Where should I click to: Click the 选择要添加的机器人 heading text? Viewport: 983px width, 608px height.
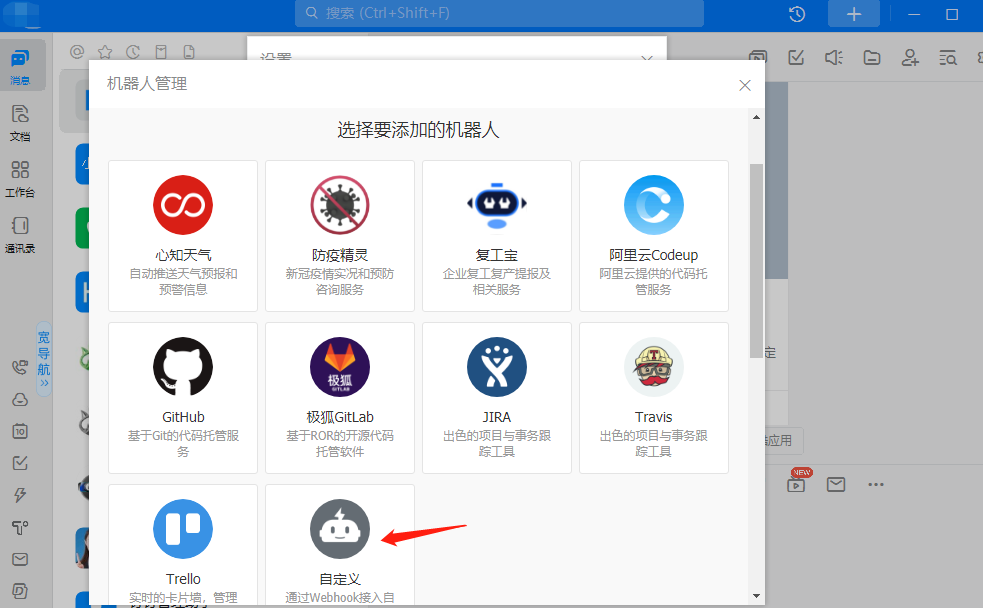[418, 130]
